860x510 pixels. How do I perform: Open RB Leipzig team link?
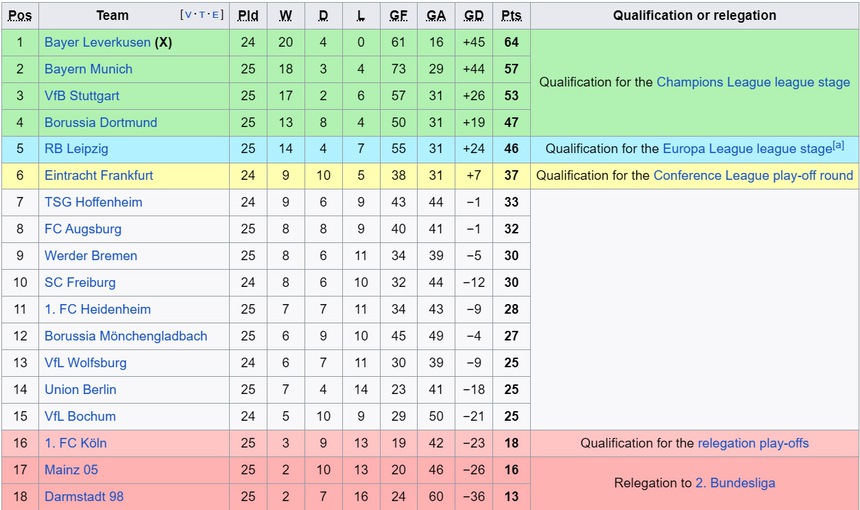tap(76, 149)
